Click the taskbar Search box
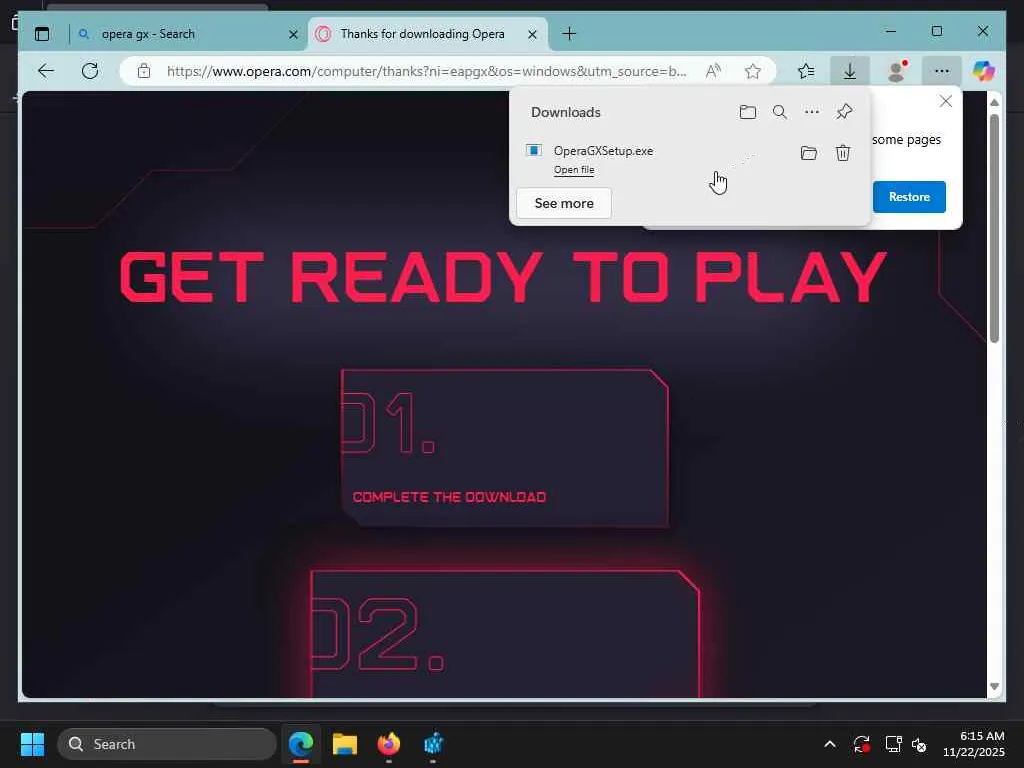This screenshot has height=768, width=1024. (167, 744)
